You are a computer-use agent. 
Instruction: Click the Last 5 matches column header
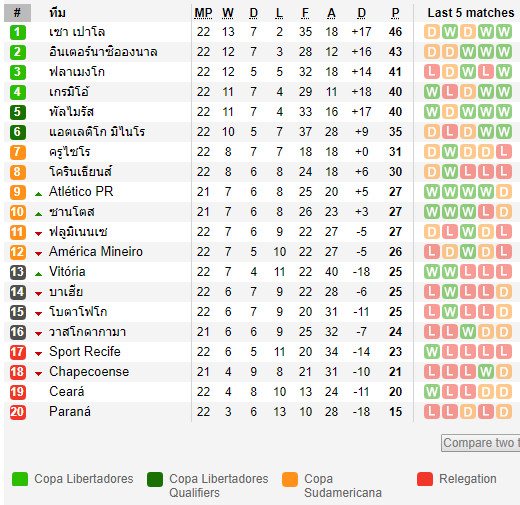[x=471, y=13]
